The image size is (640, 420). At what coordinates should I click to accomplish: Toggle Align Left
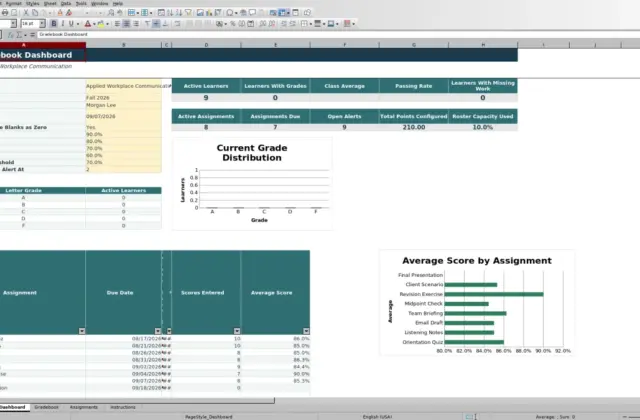click(x=117, y=24)
